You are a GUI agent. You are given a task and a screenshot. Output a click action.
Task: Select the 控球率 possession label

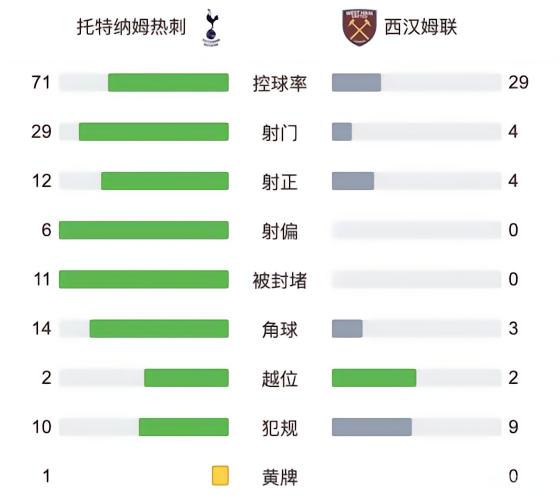[280, 83]
